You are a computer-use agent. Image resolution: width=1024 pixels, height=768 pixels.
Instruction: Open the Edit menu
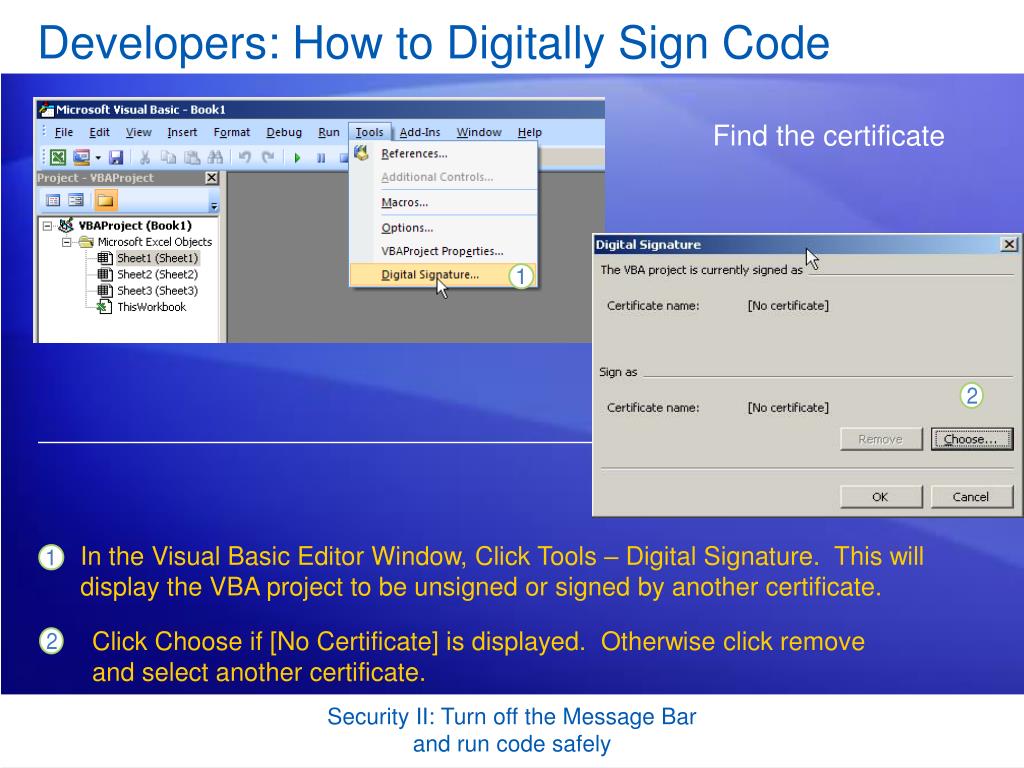(x=99, y=132)
